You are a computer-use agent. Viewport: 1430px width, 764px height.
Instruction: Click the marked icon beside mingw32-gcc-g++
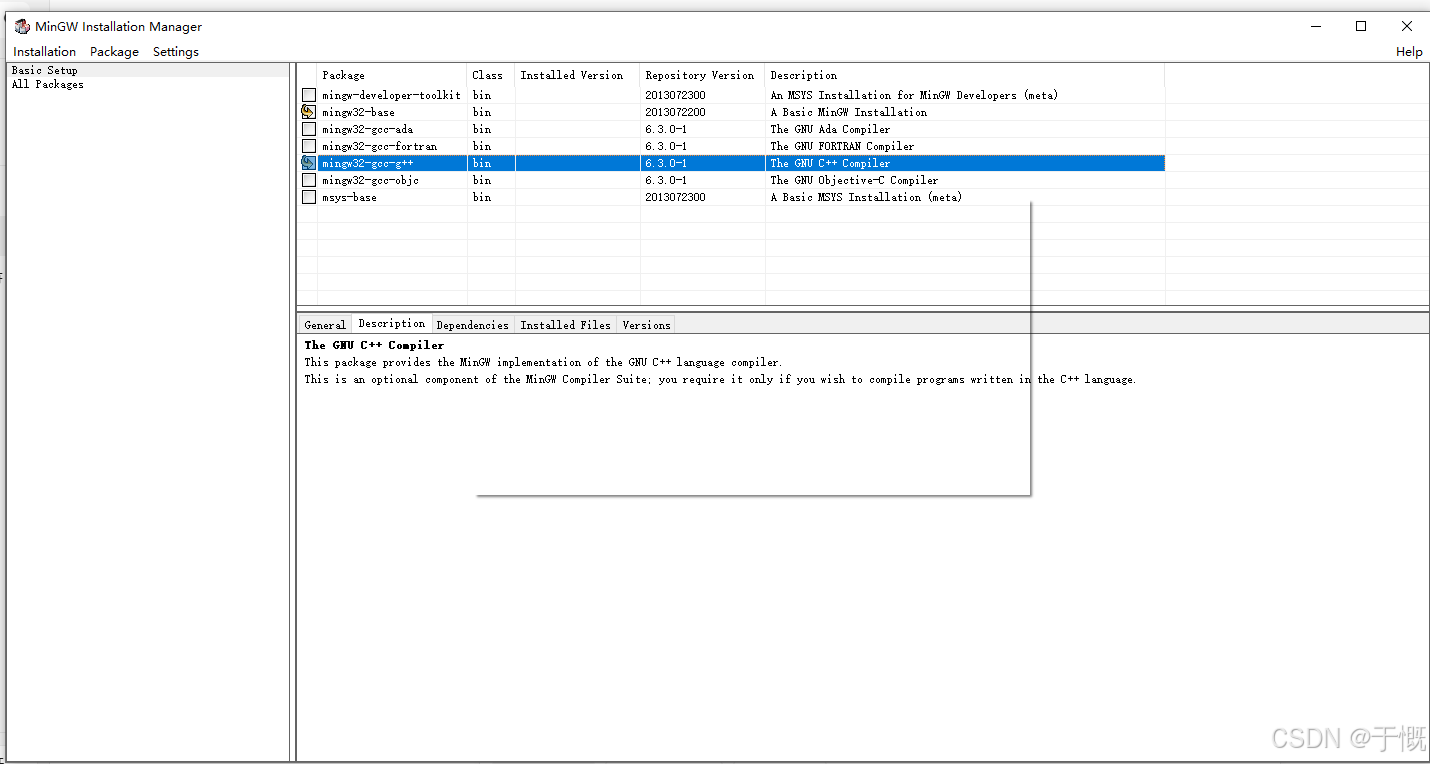(x=309, y=163)
